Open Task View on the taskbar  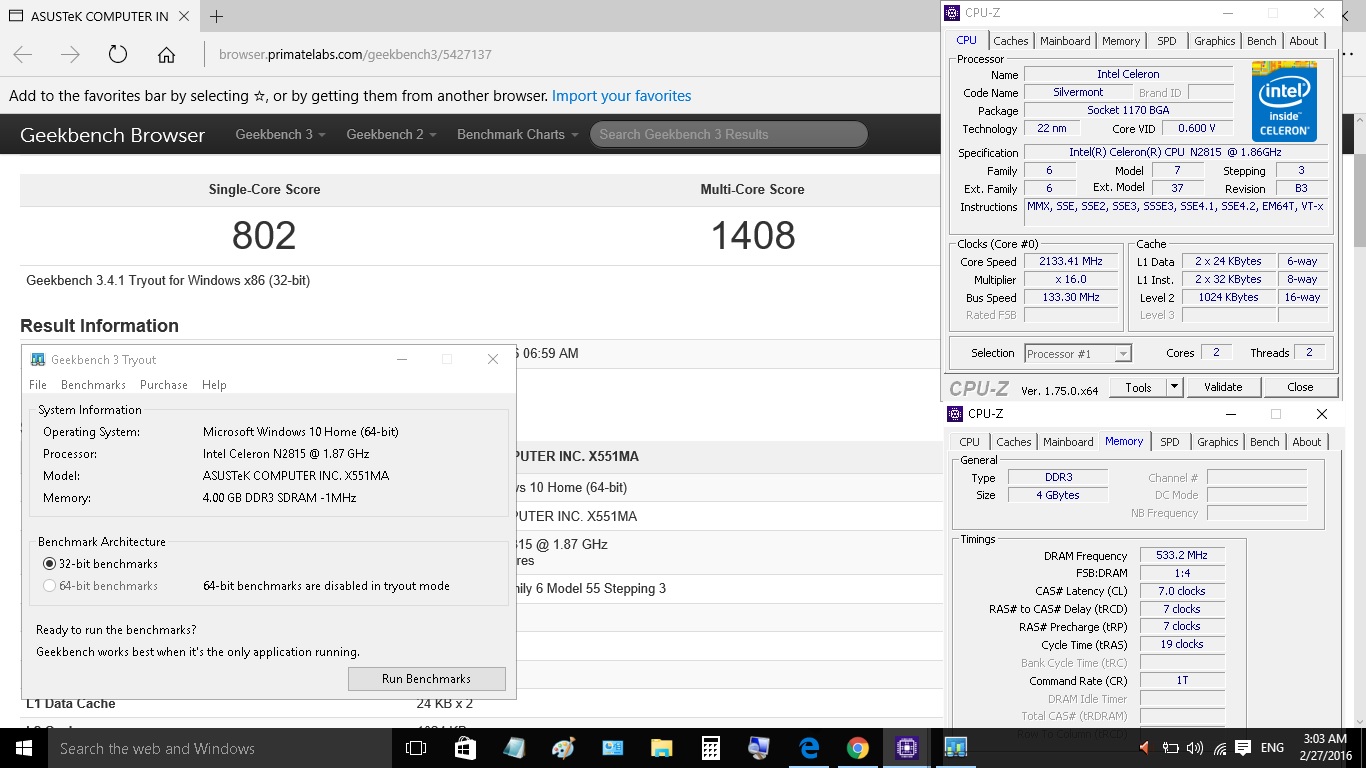[x=416, y=748]
